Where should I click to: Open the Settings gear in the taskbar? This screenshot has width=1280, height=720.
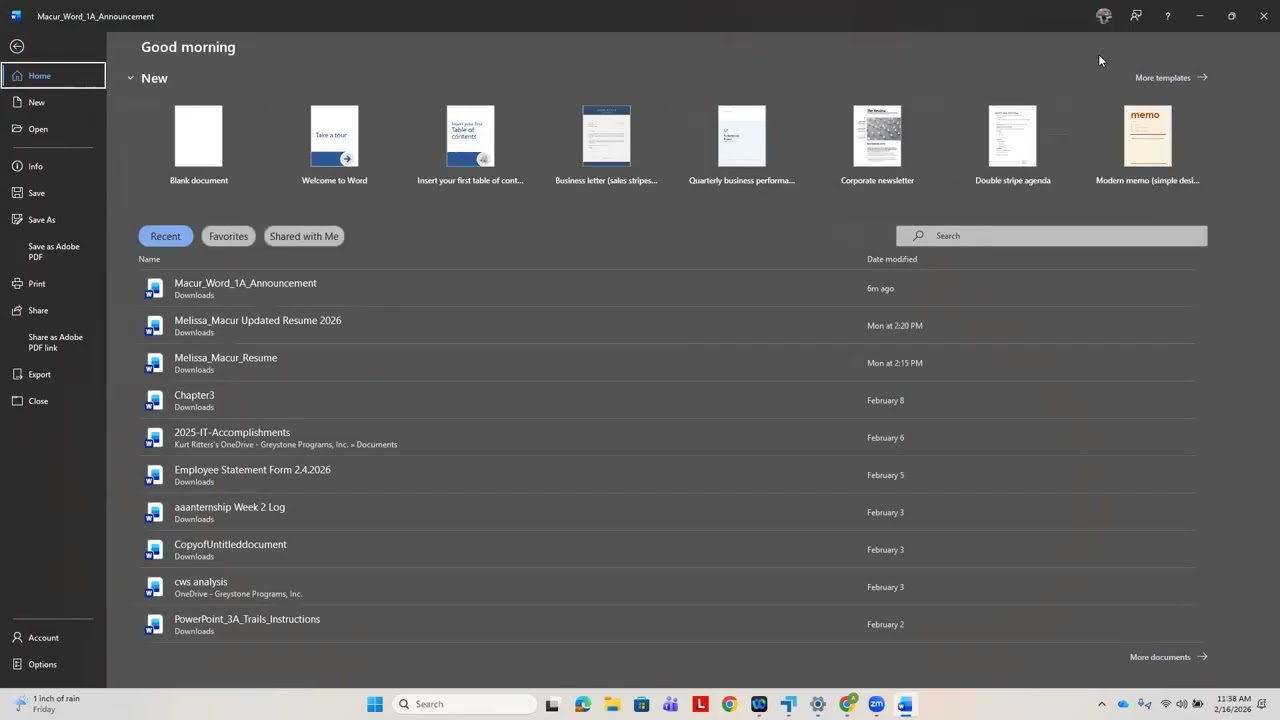pyautogui.click(x=818, y=704)
